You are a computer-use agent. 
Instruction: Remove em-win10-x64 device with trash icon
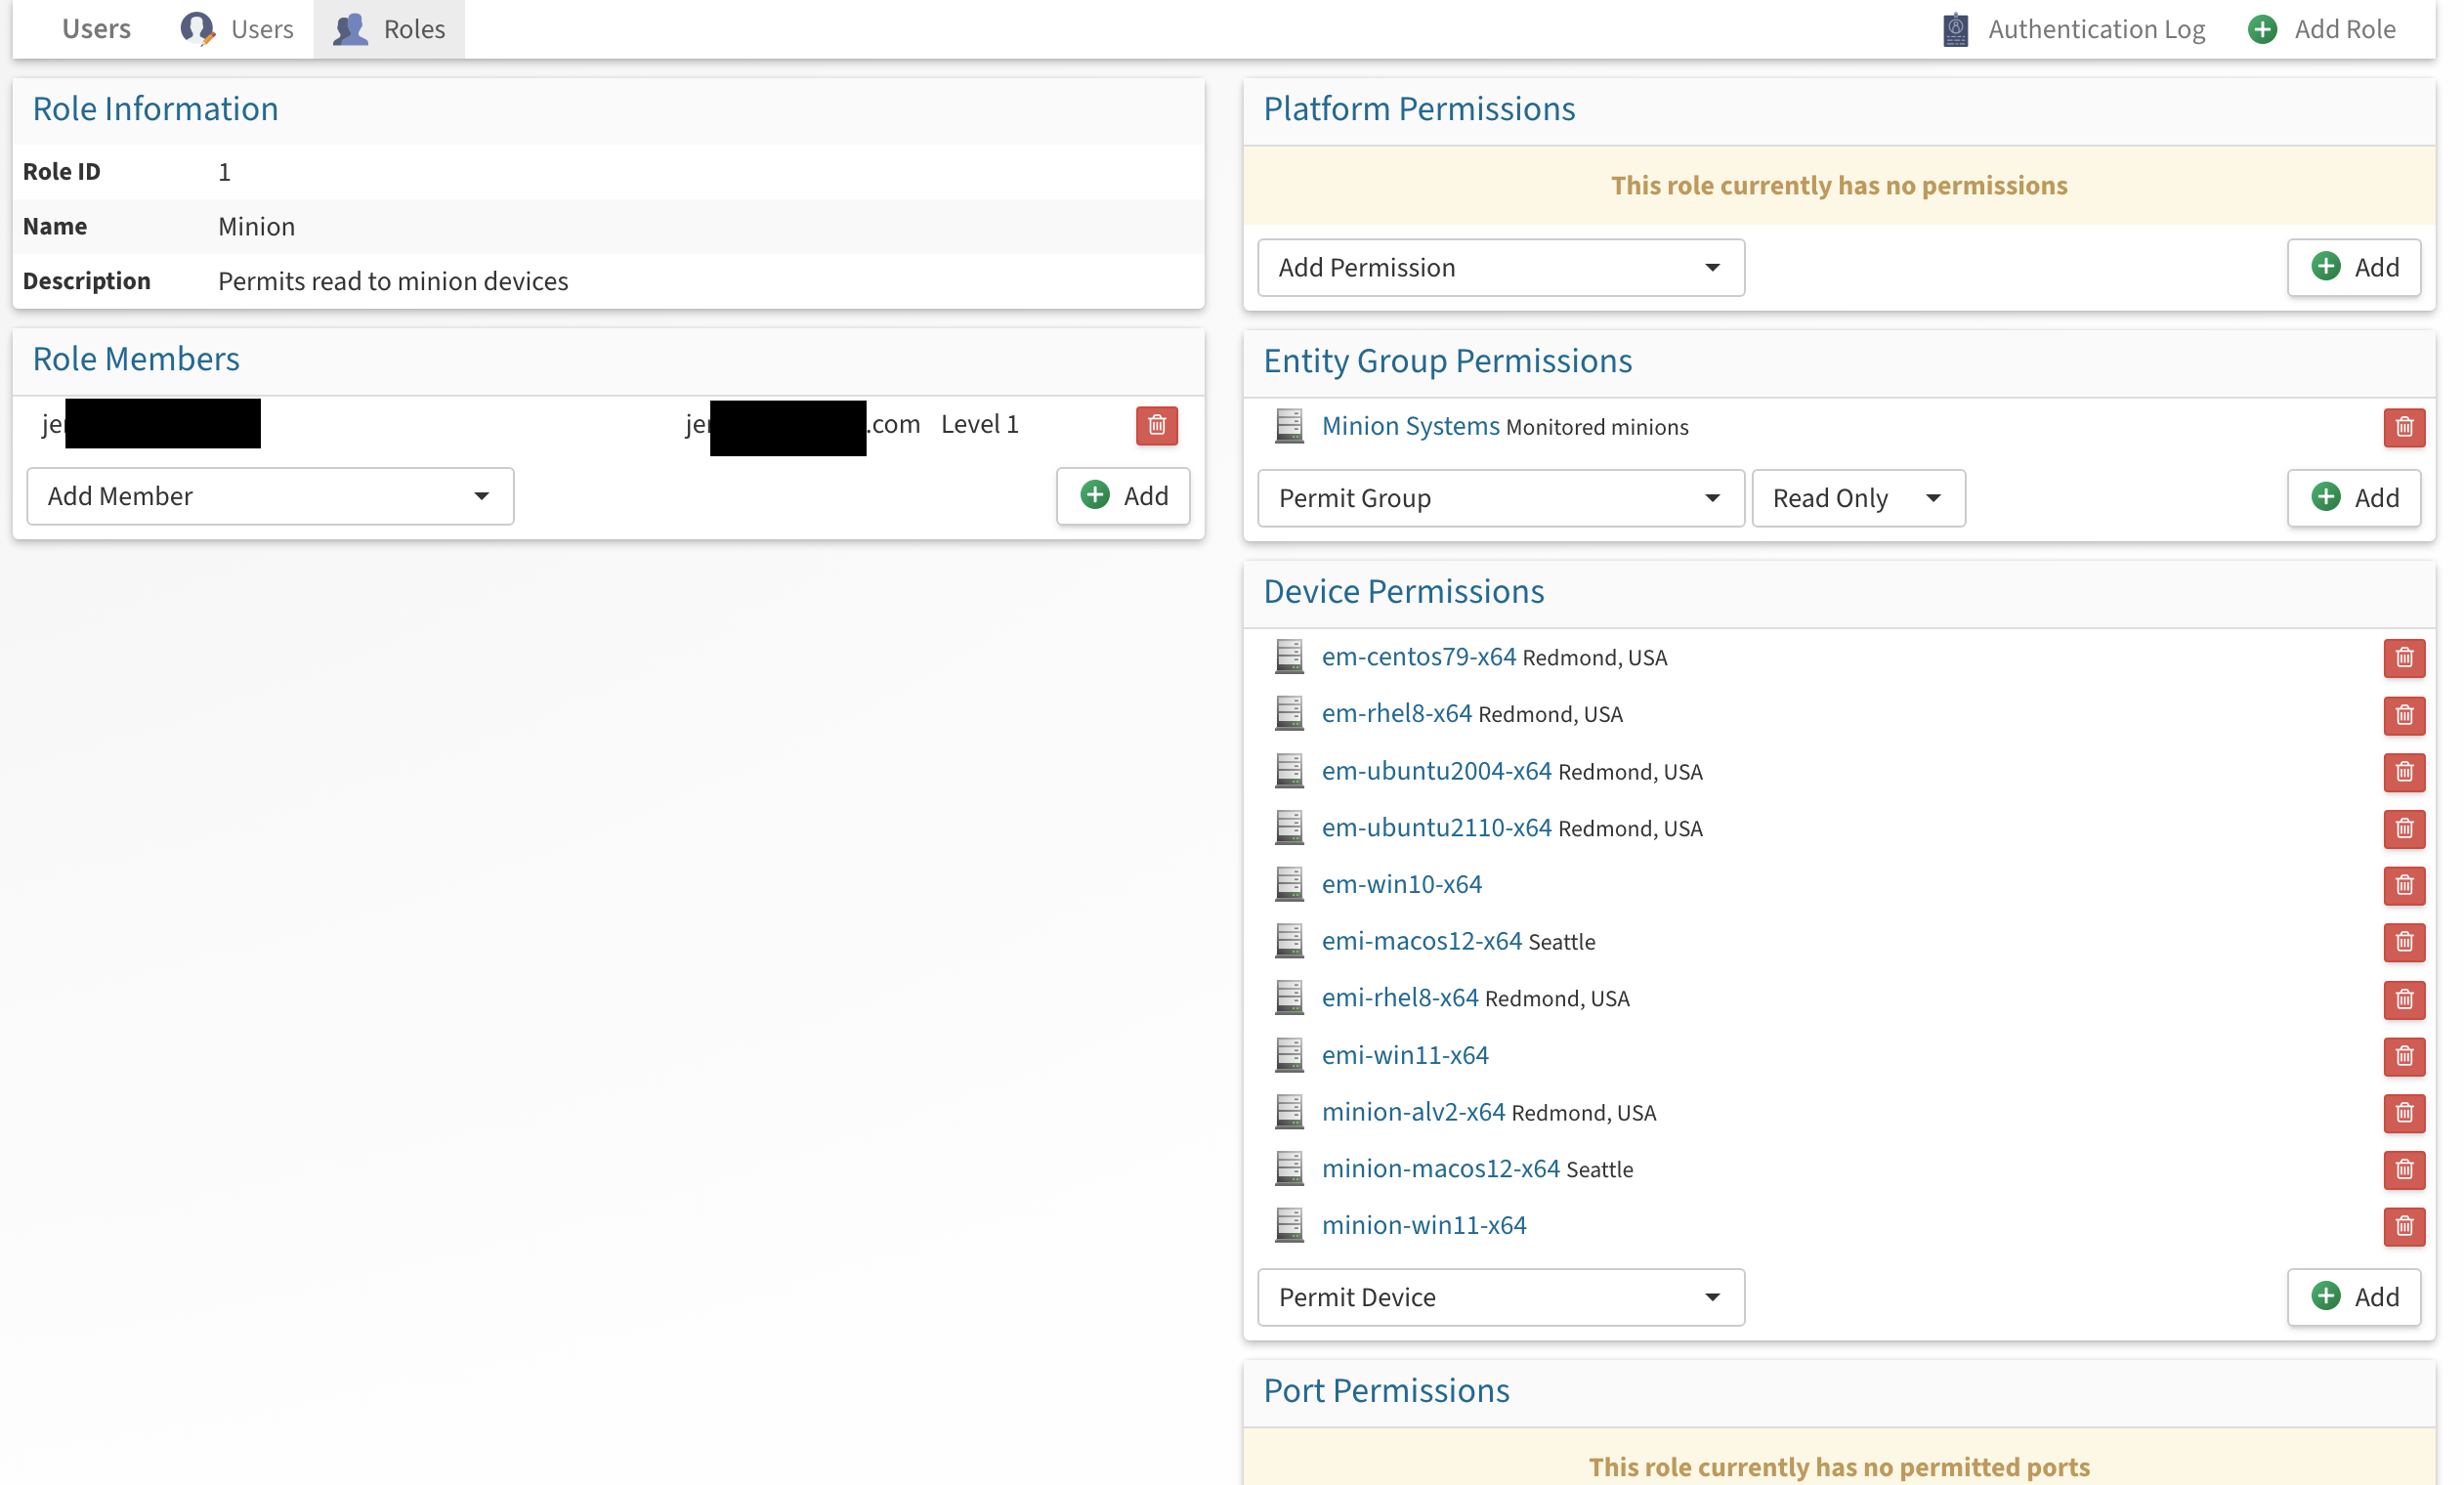2403,885
